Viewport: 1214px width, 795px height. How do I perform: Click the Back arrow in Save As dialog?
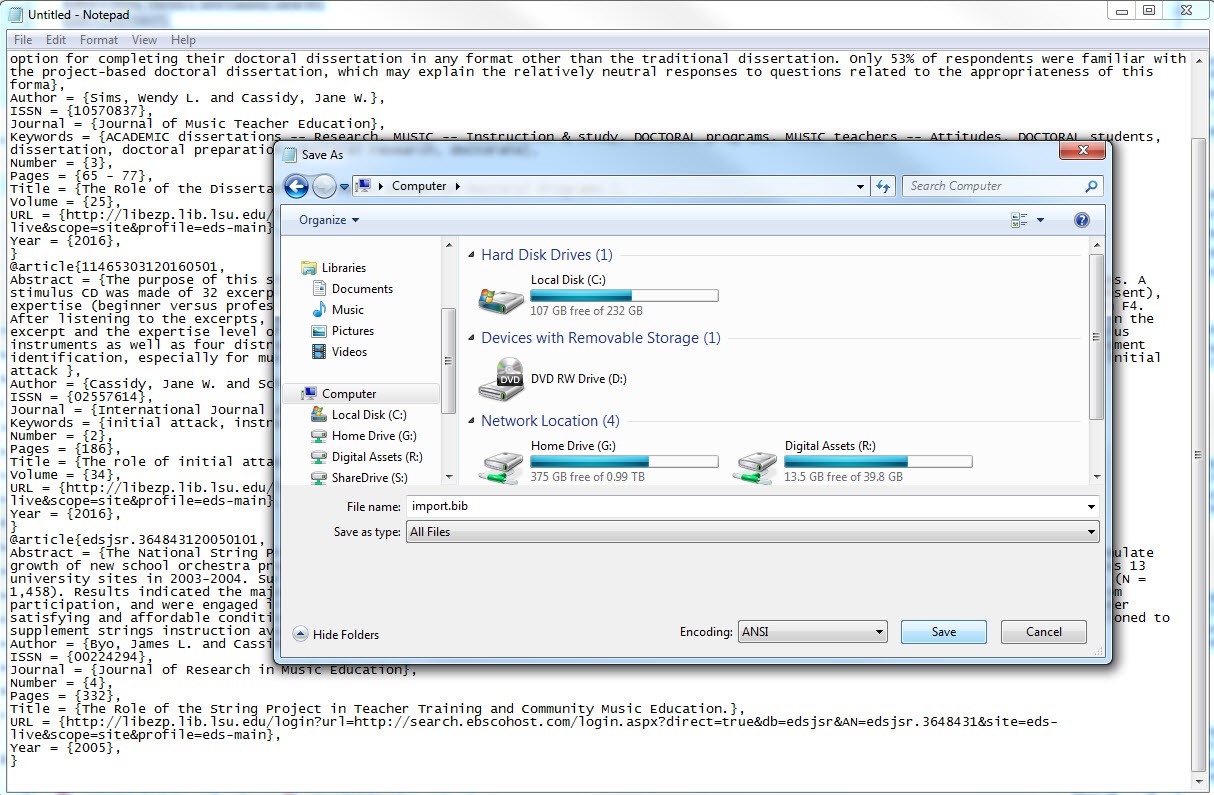296,186
